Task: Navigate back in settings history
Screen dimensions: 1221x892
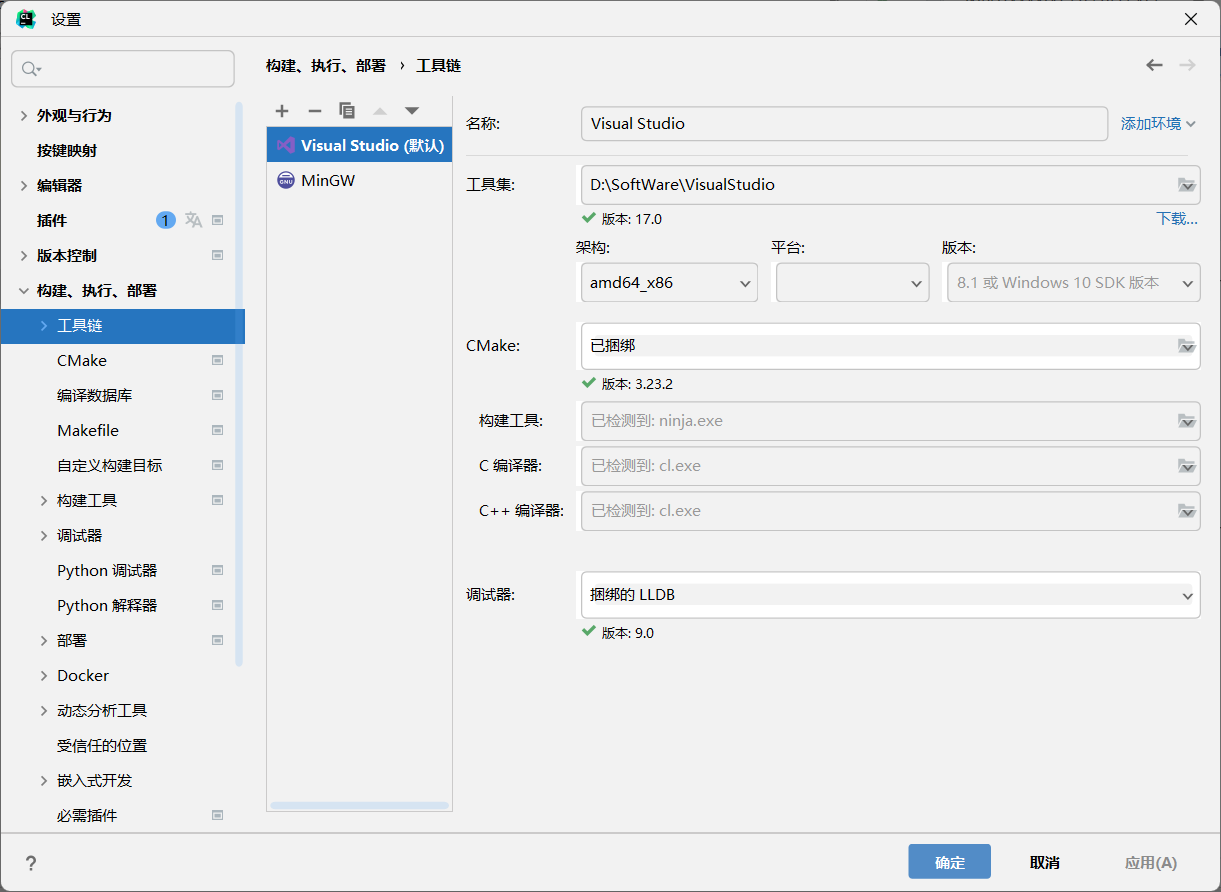Action: (x=1154, y=65)
